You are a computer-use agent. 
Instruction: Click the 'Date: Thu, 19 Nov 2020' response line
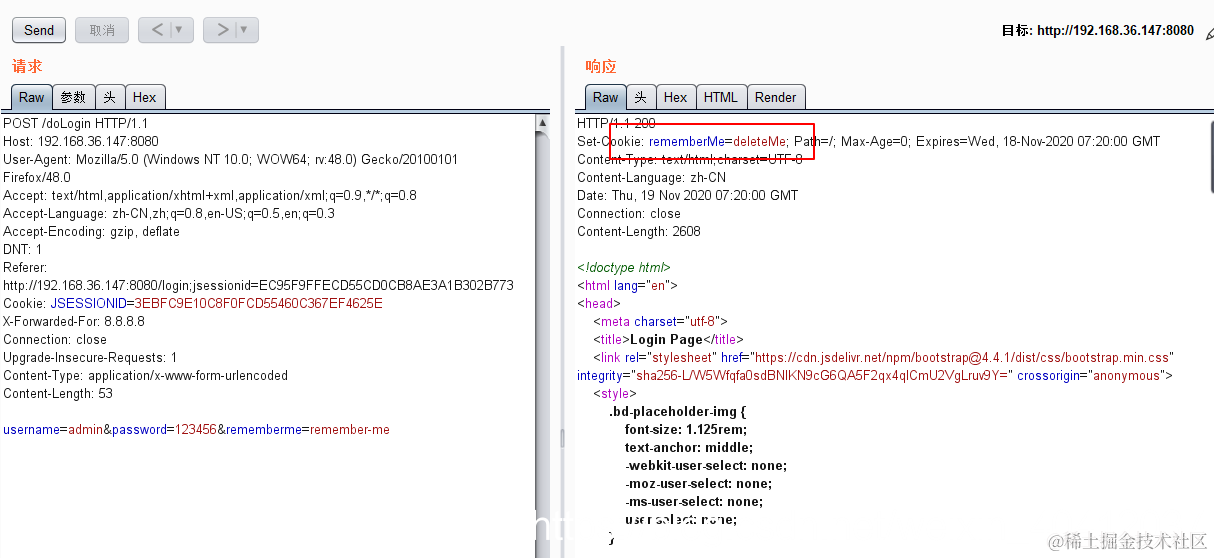click(x=687, y=195)
